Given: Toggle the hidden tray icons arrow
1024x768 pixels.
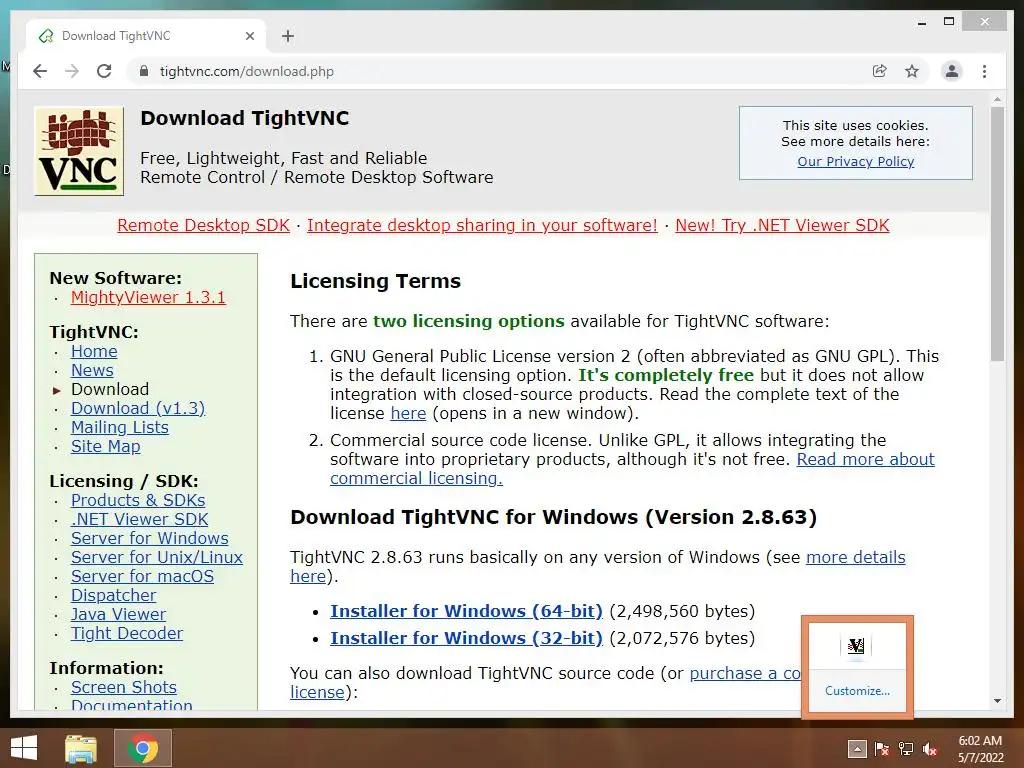Looking at the screenshot, I should 857,749.
